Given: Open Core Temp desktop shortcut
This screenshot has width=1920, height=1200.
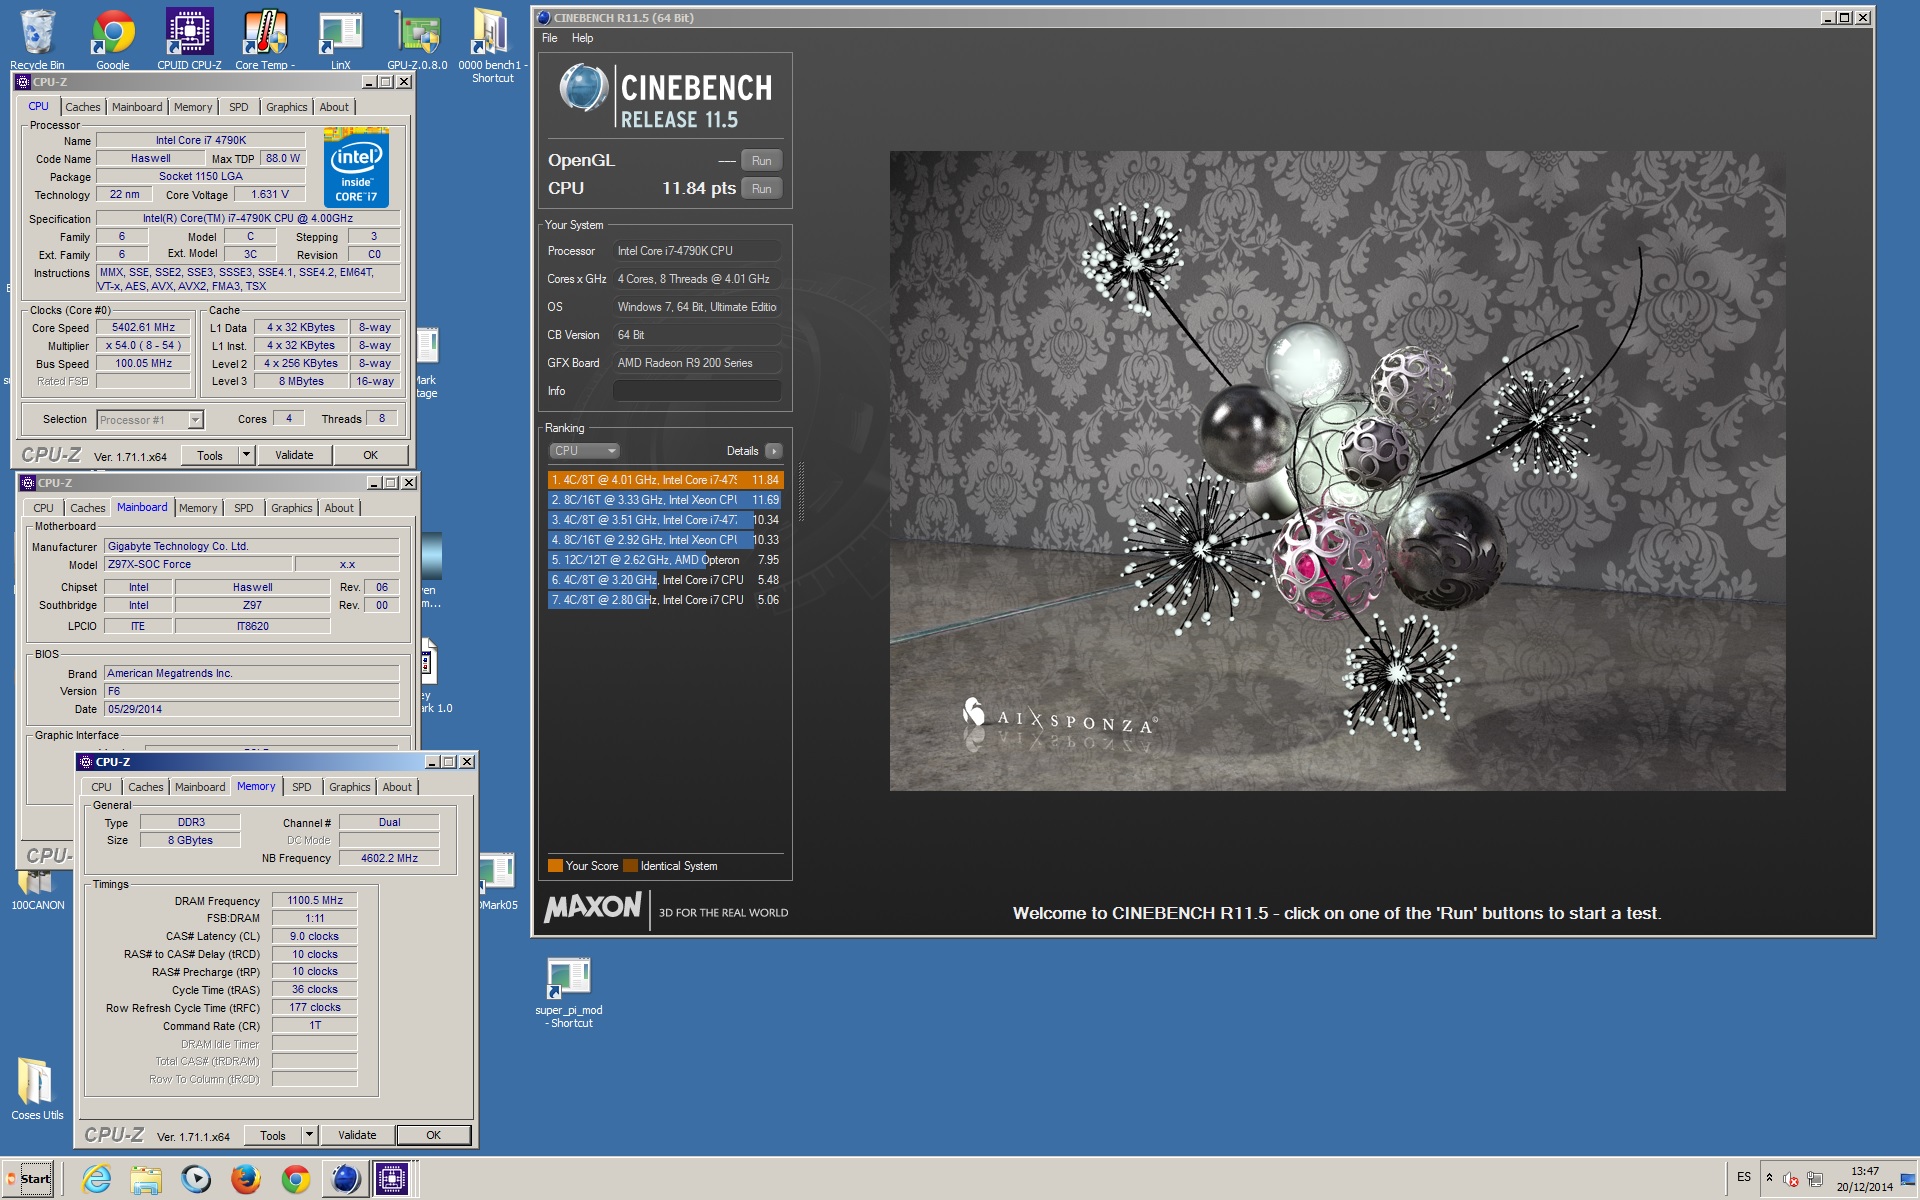Looking at the screenshot, I should pos(265,38).
